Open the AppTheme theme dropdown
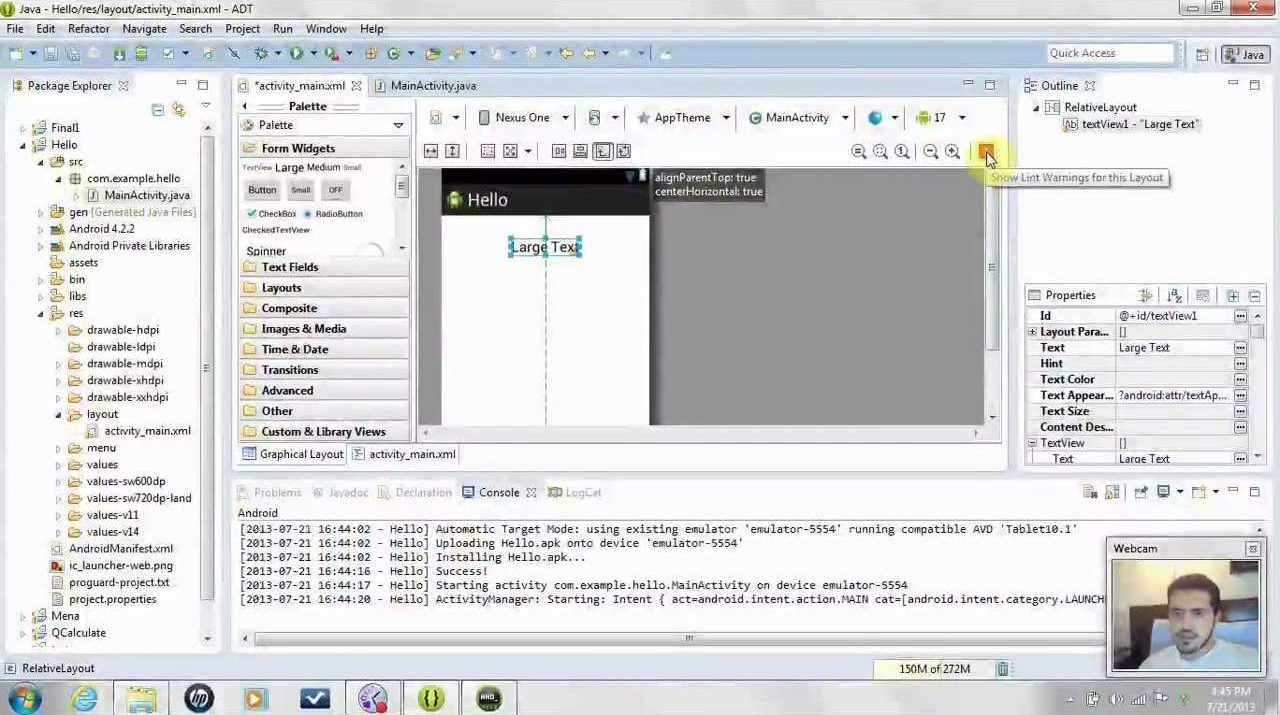 (x=683, y=118)
